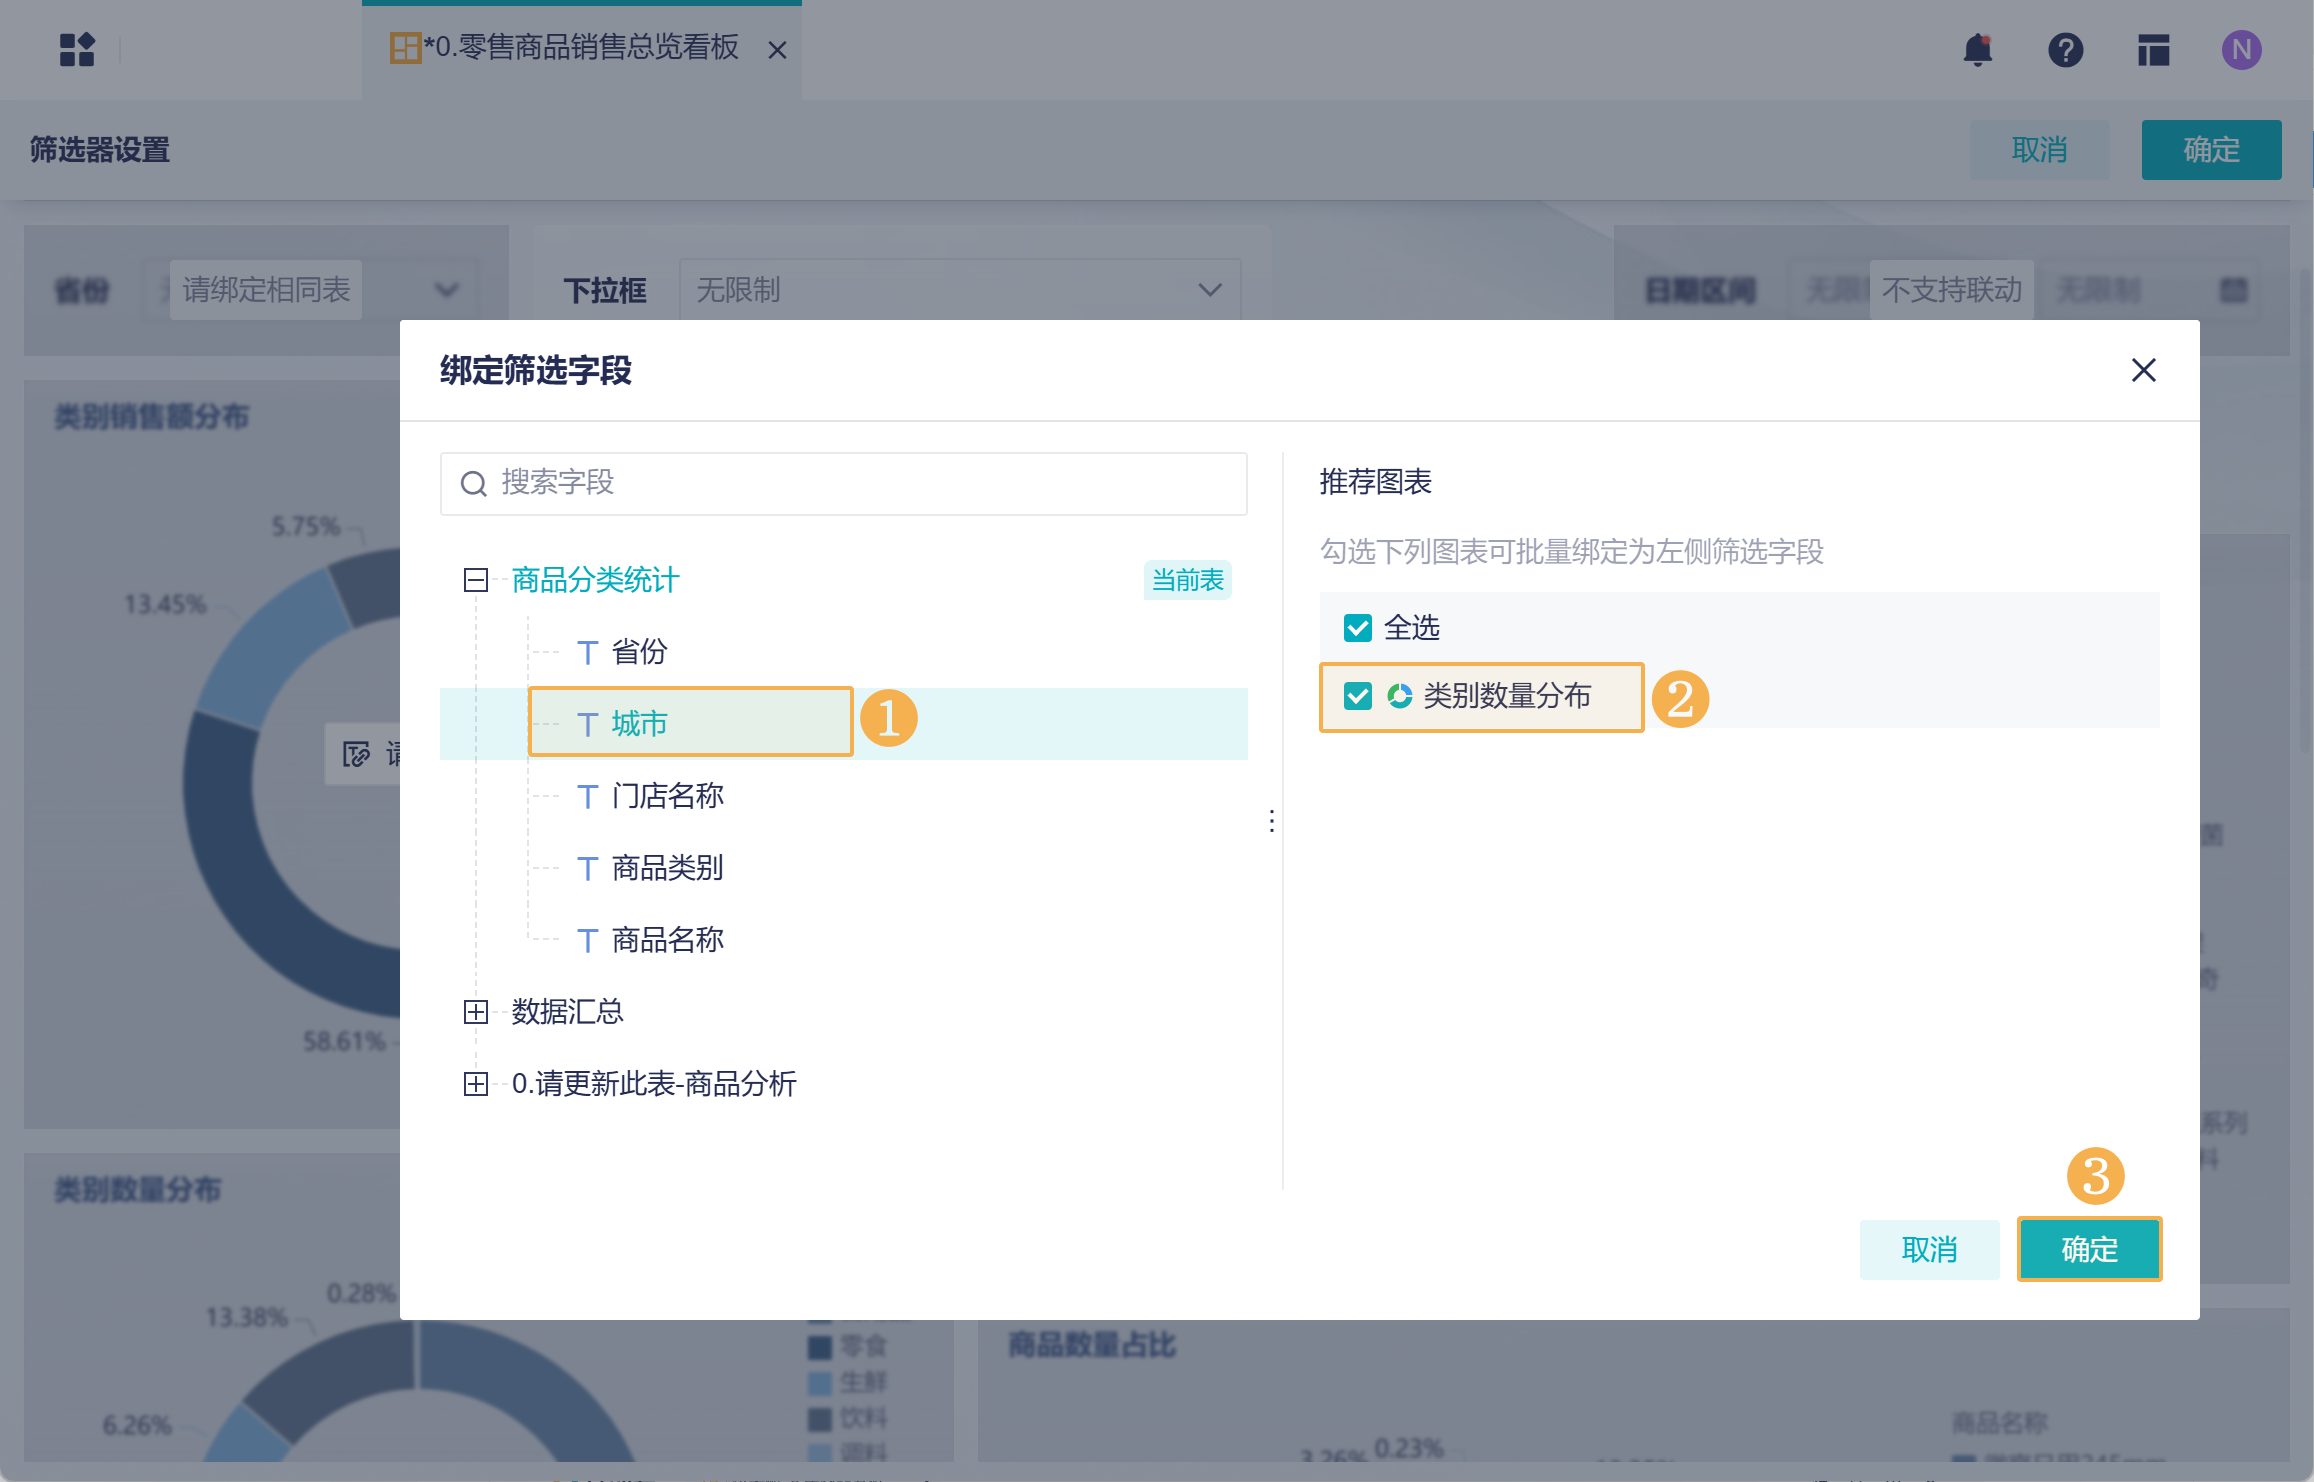
Task: Click 确定 button in the binding dialog
Action: point(2089,1249)
